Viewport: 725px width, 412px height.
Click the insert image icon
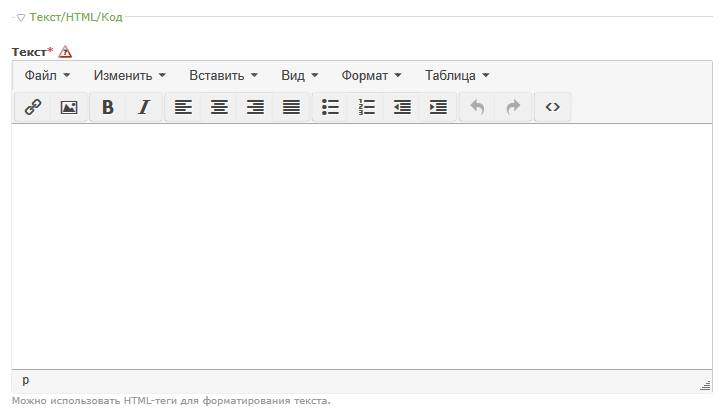point(69,107)
